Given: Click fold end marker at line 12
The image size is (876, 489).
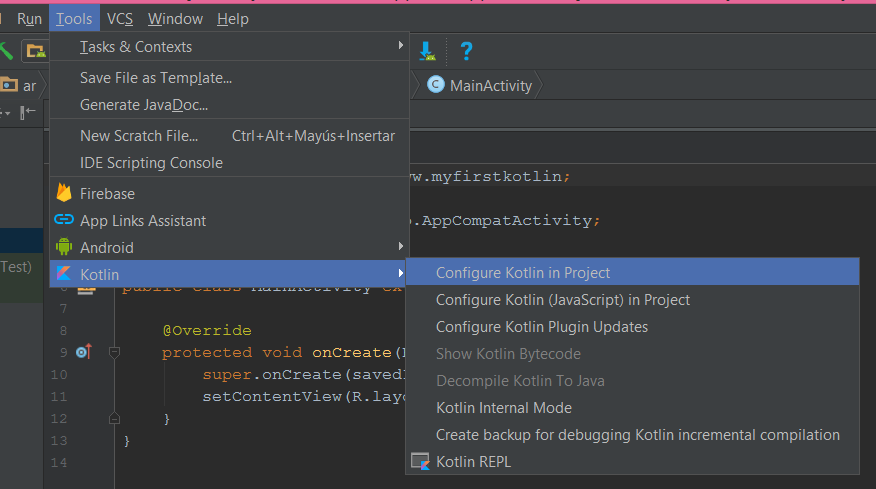Looking at the screenshot, I should (x=115, y=419).
